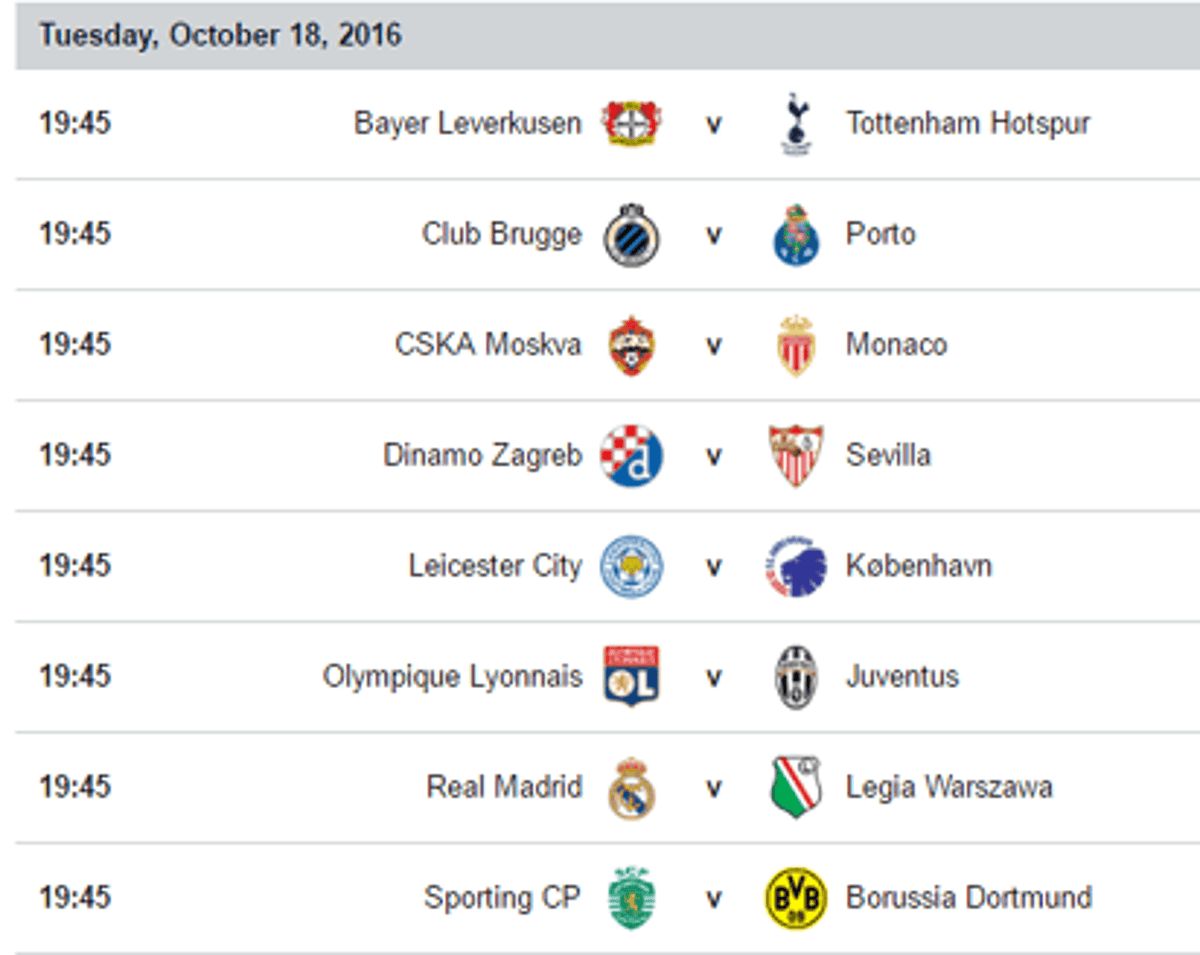Click the Tottenham Hotspur cockerel crest
The width and height of the screenshot is (1200, 955).
coord(796,124)
